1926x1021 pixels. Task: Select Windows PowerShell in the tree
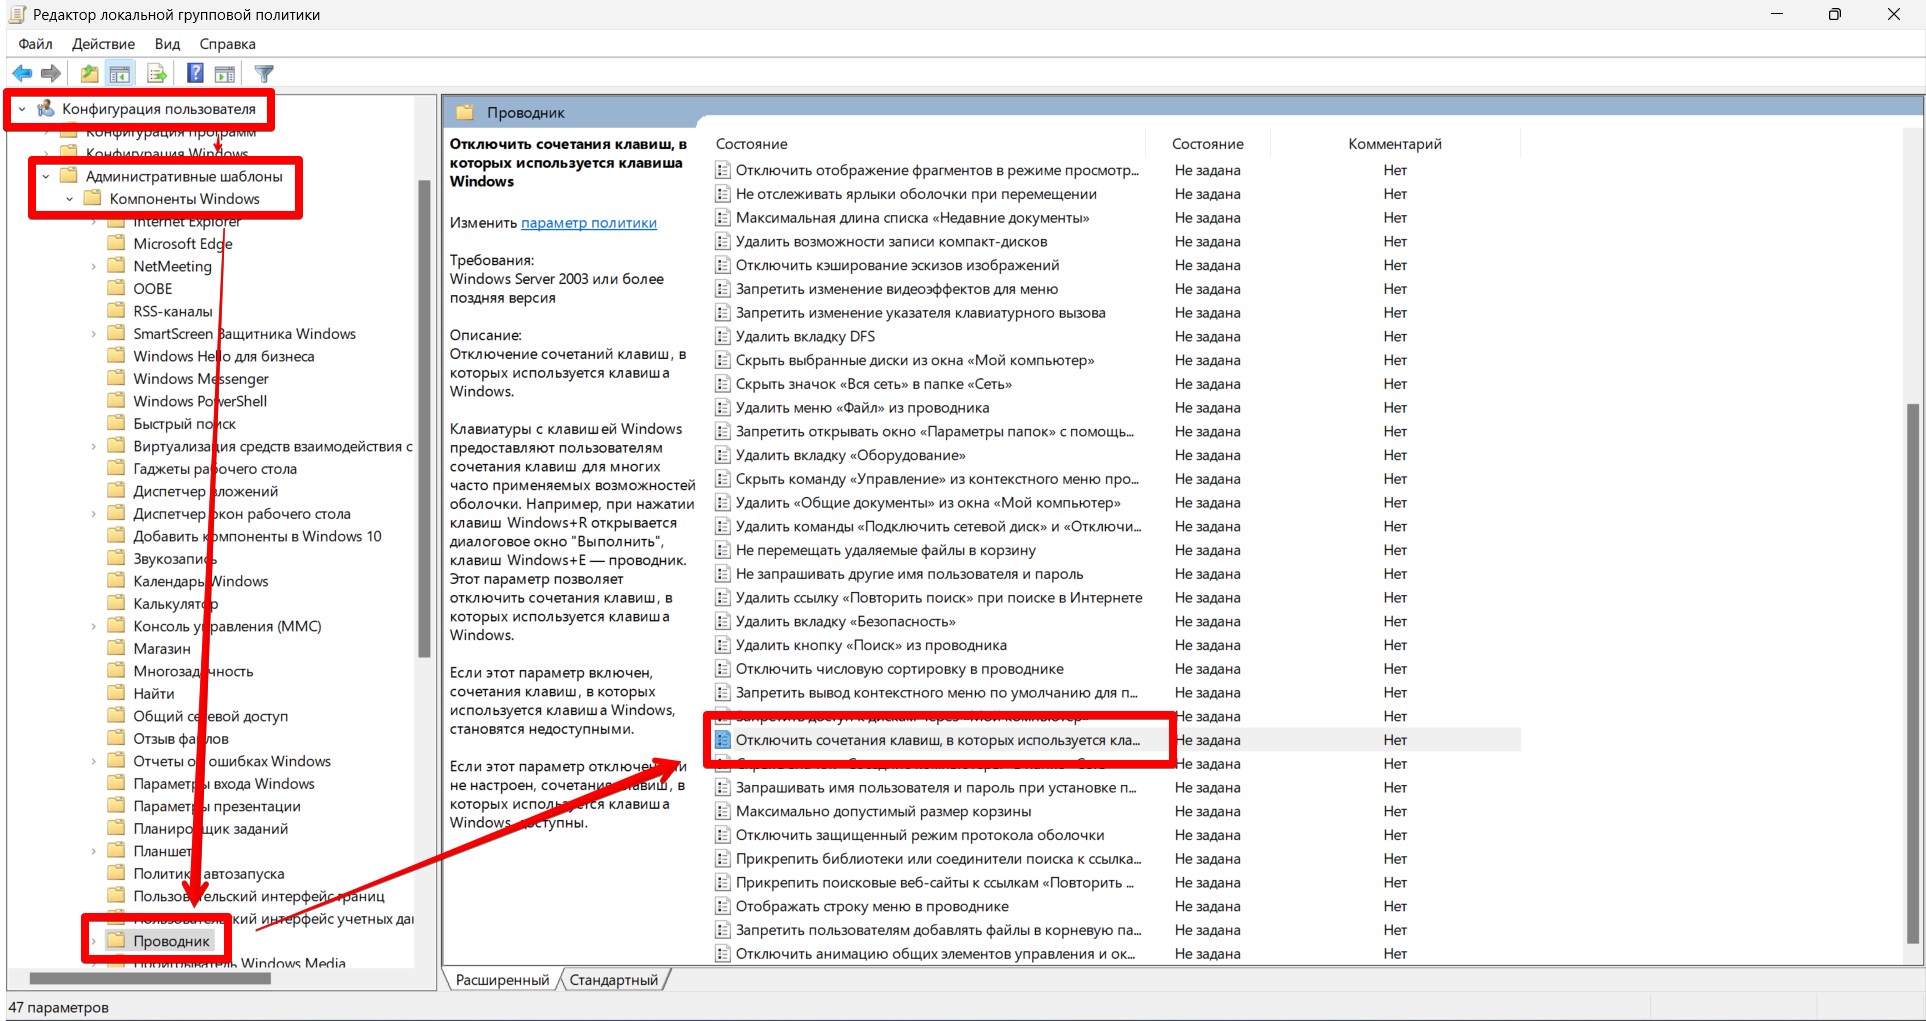(200, 401)
